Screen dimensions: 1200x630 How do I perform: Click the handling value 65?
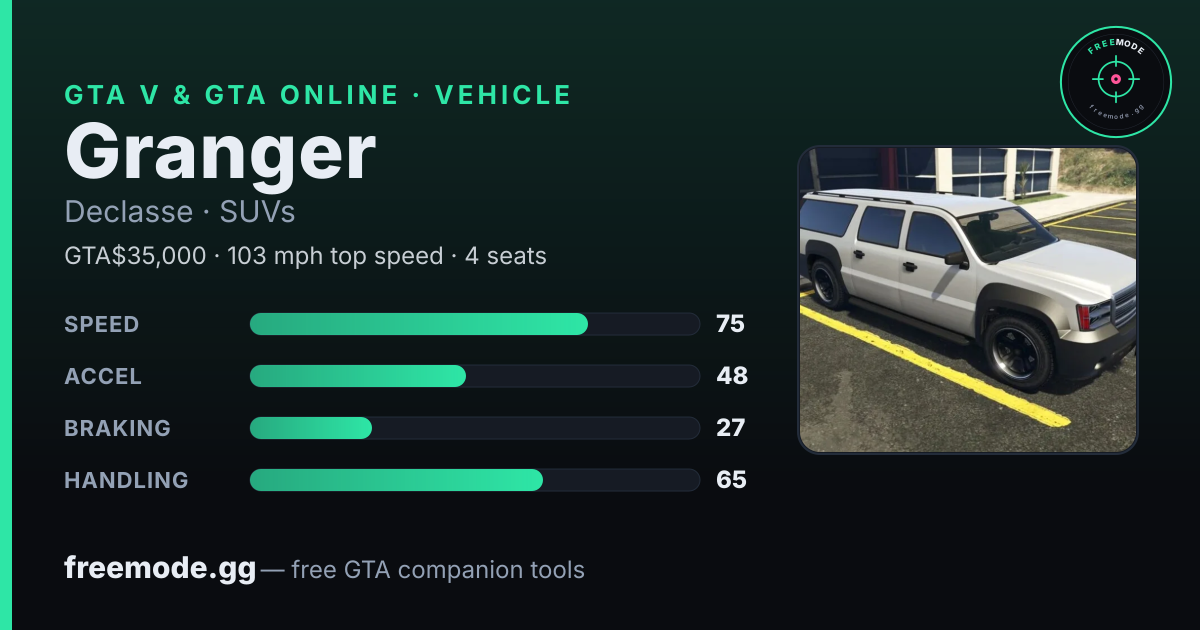tap(731, 480)
